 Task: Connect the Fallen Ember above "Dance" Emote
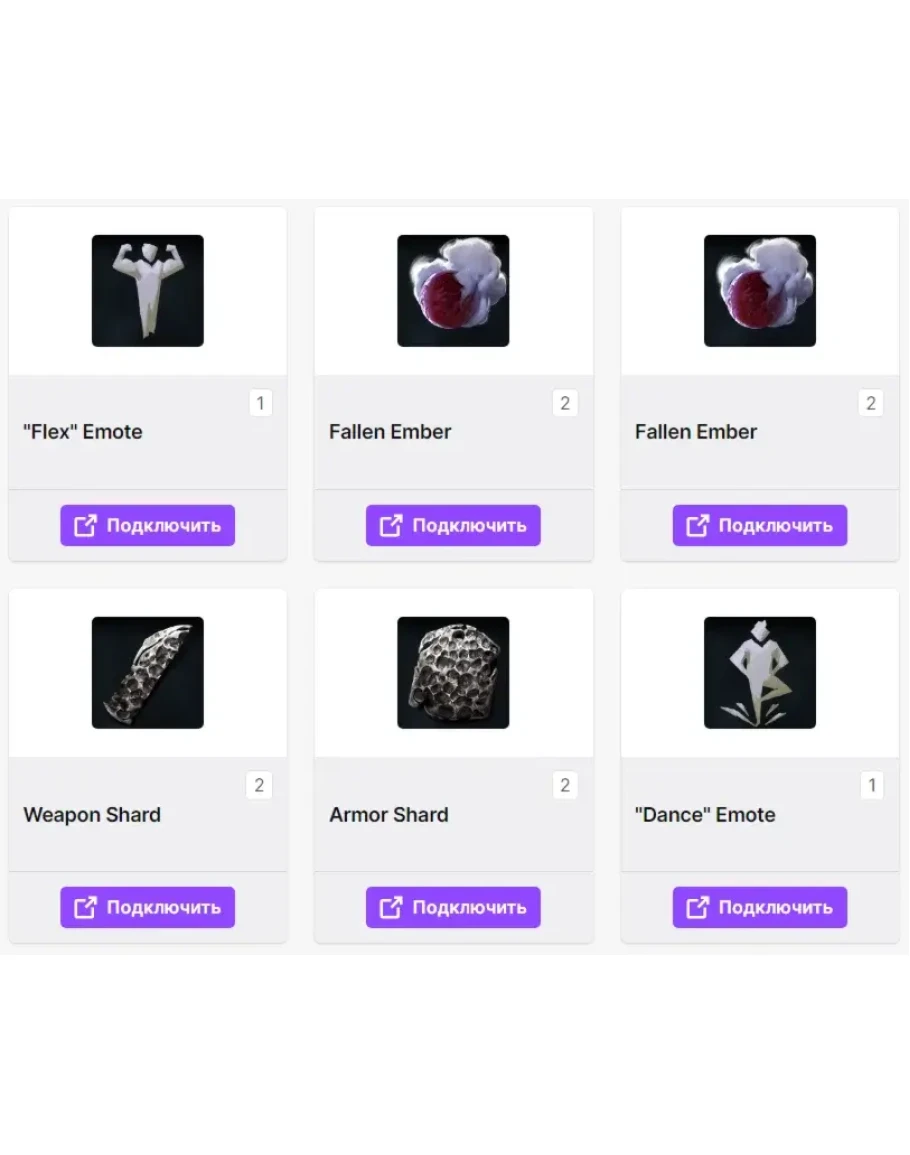pyautogui.click(x=760, y=526)
